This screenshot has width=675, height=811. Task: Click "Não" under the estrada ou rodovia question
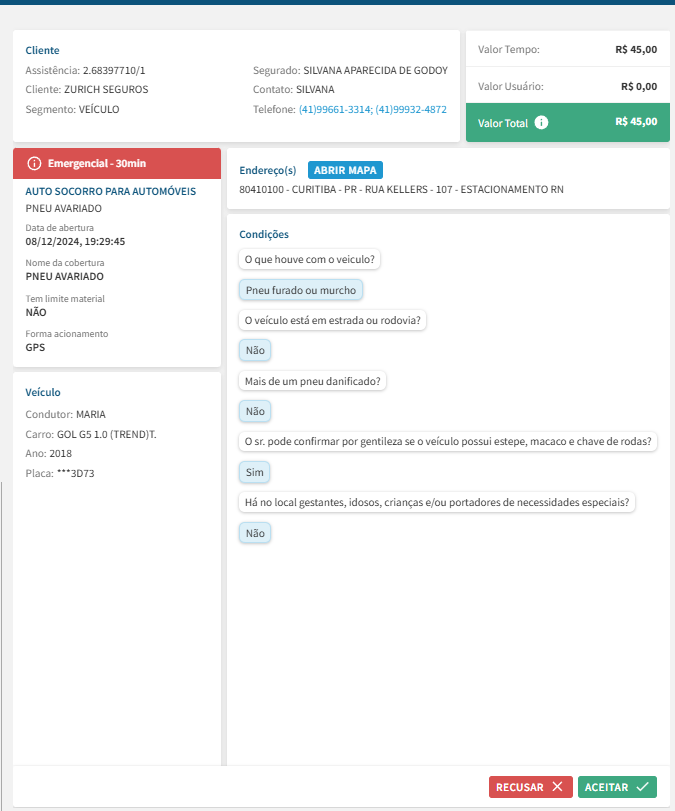255,351
